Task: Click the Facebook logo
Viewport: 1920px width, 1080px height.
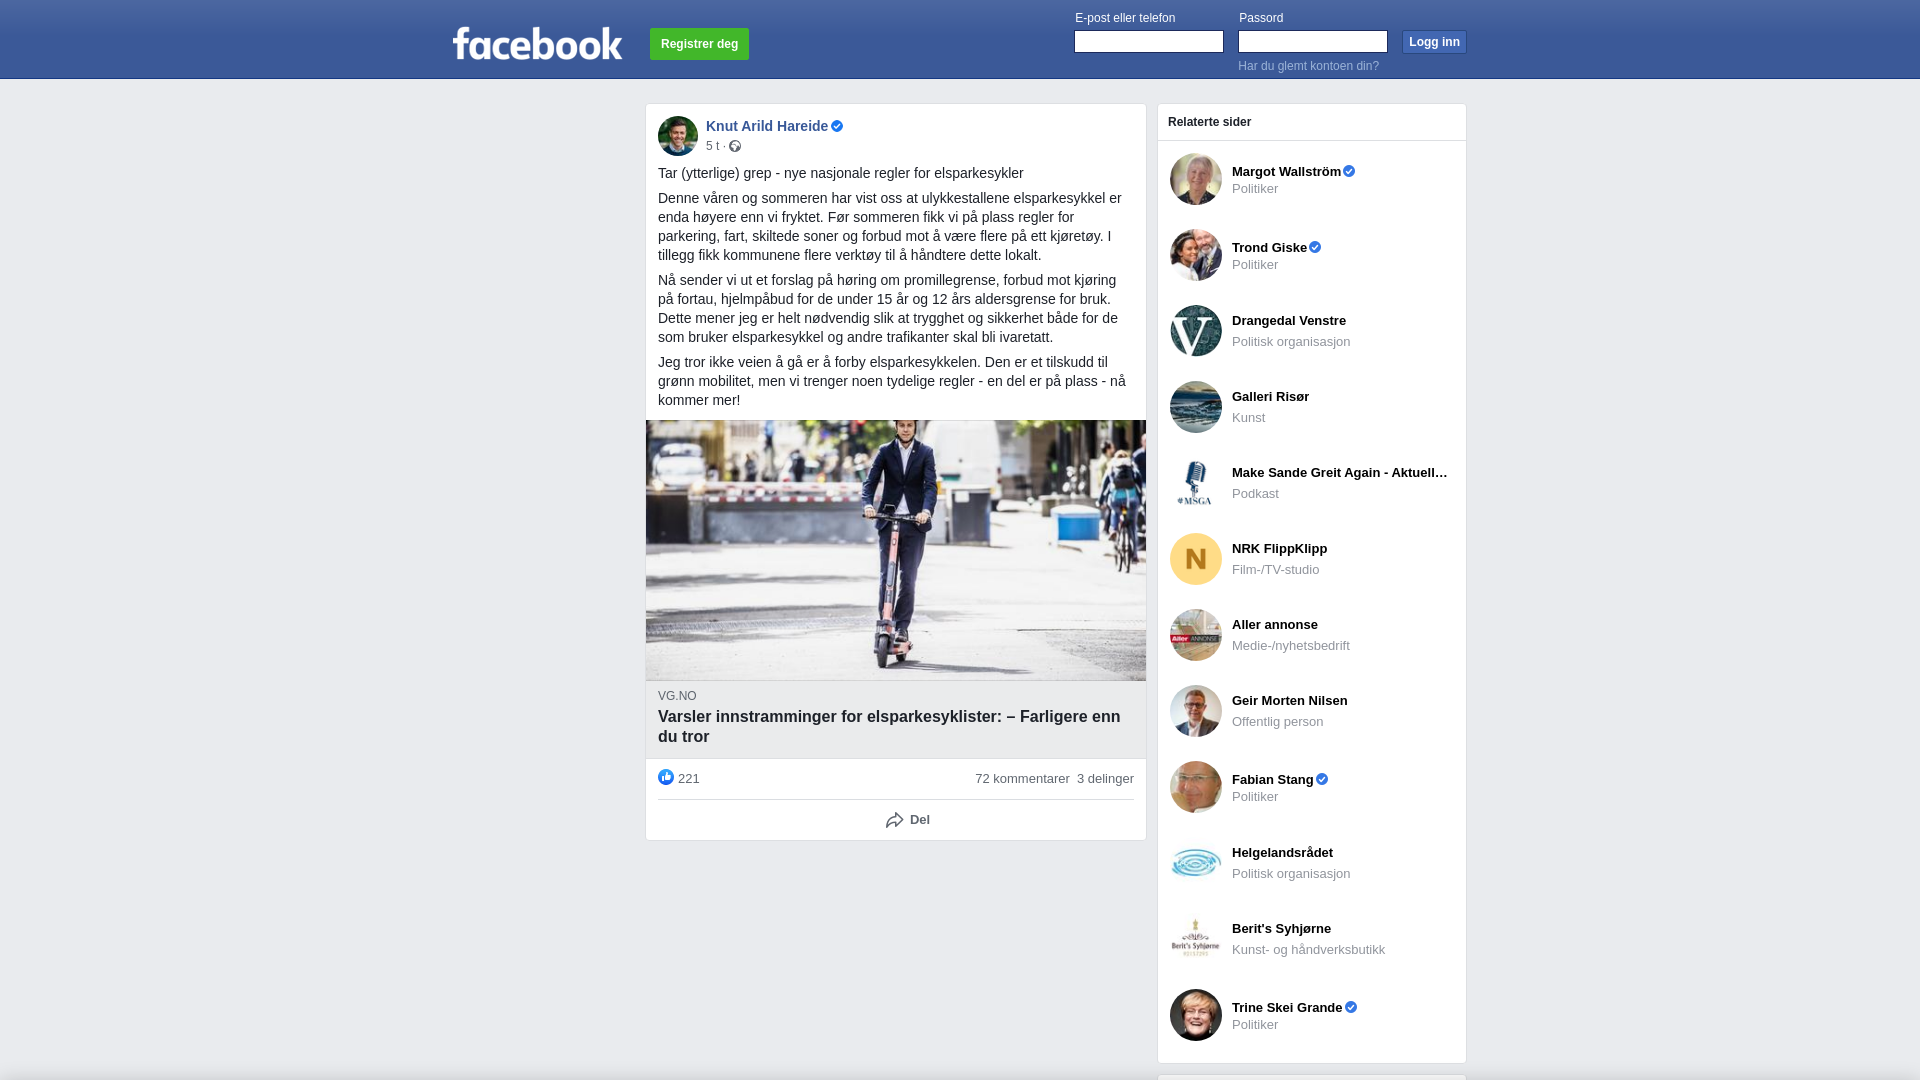Action: (x=537, y=43)
